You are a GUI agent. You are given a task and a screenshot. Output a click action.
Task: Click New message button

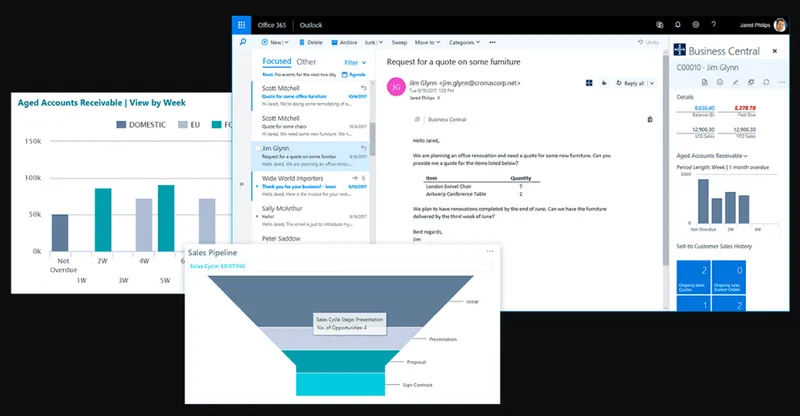point(271,42)
